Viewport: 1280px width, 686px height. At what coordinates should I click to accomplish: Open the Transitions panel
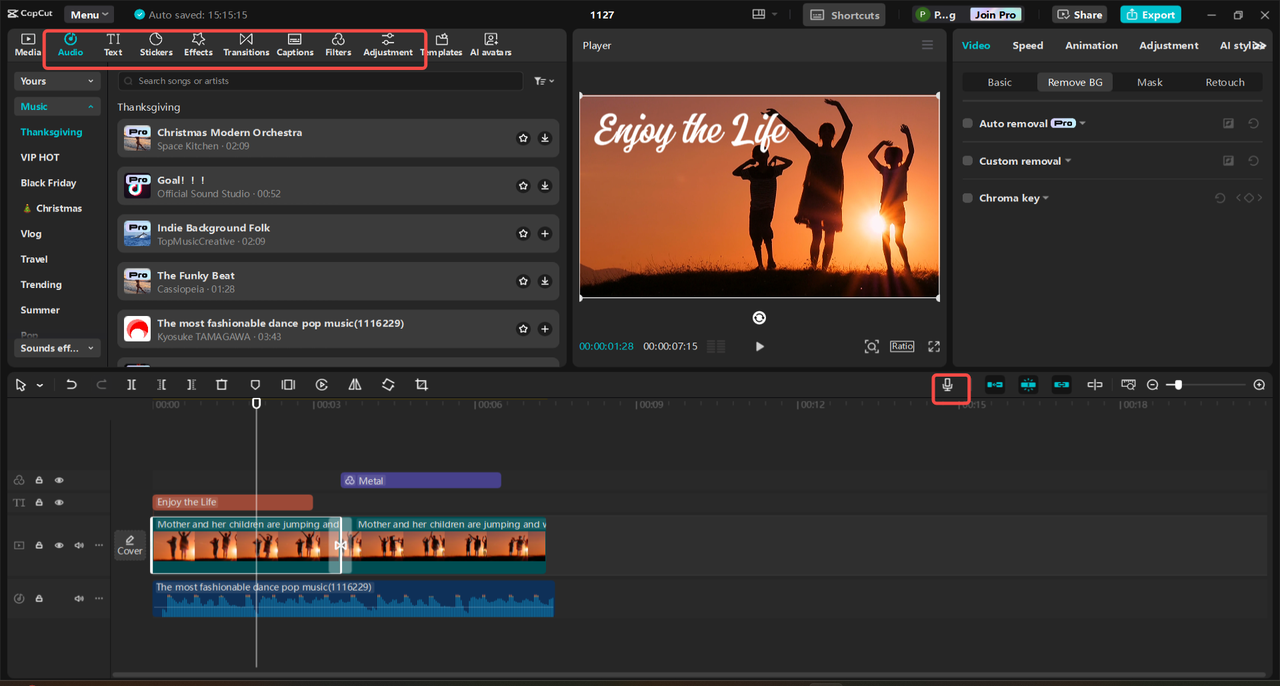[x=246, y=45]
